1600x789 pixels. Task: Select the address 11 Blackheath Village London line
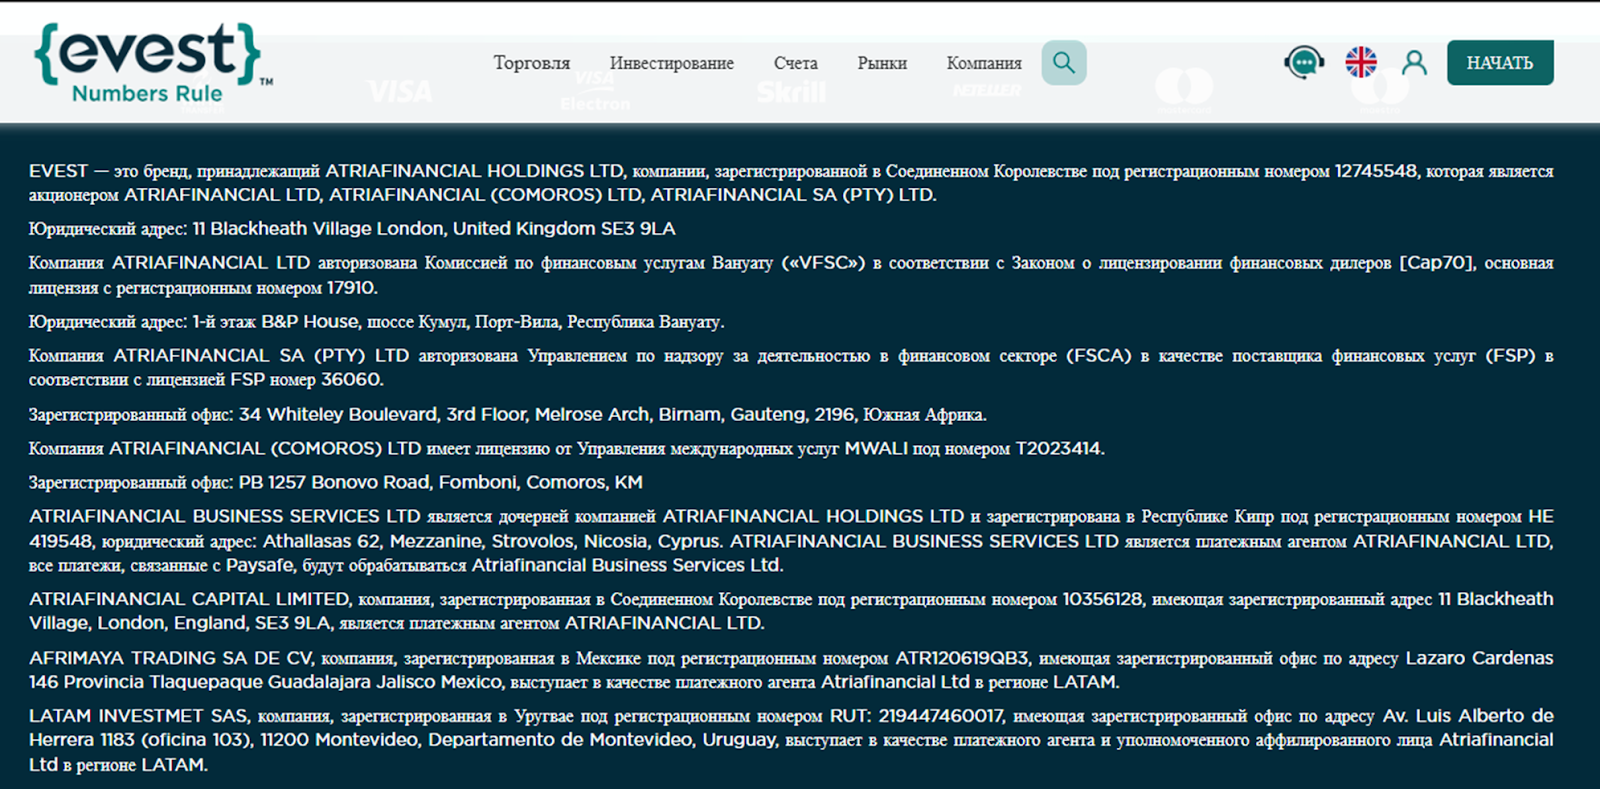[x=352, y=229]
